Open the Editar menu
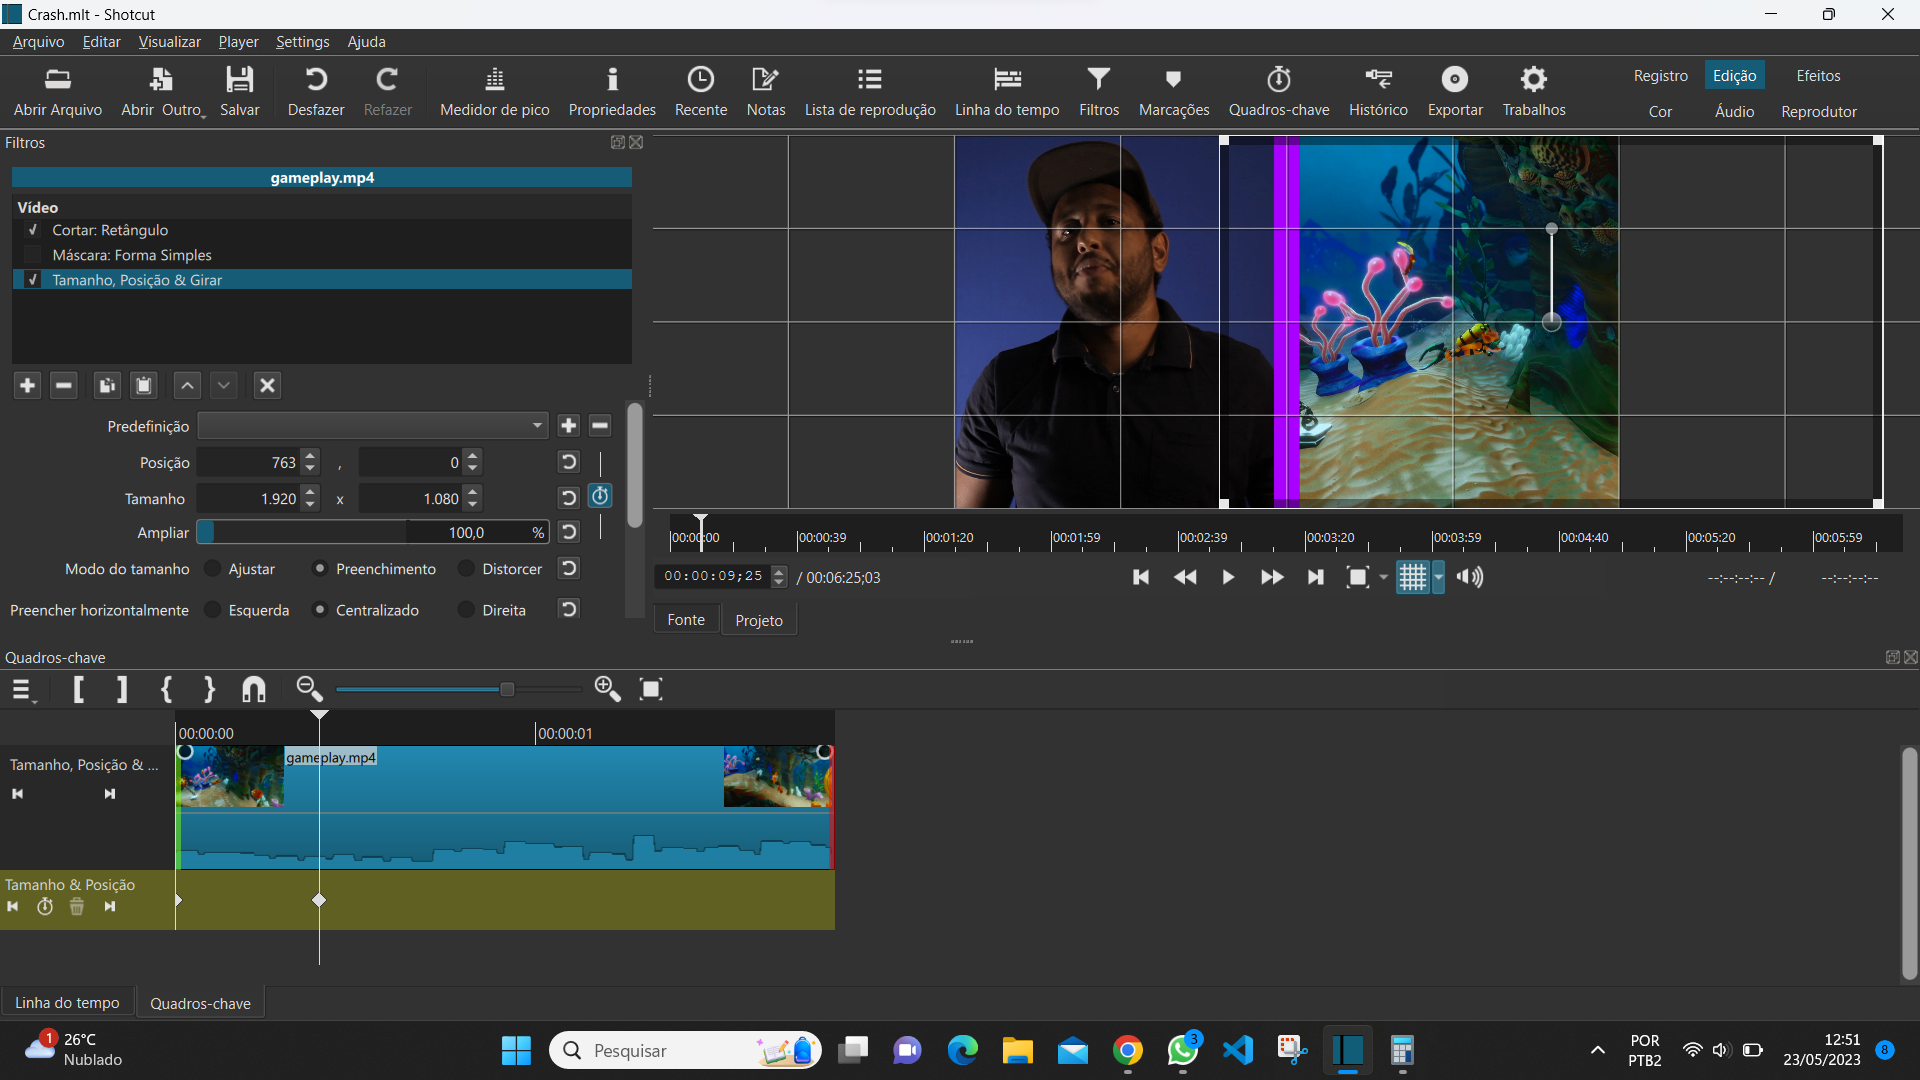The image size is (1920, 1080). [101, 42]
